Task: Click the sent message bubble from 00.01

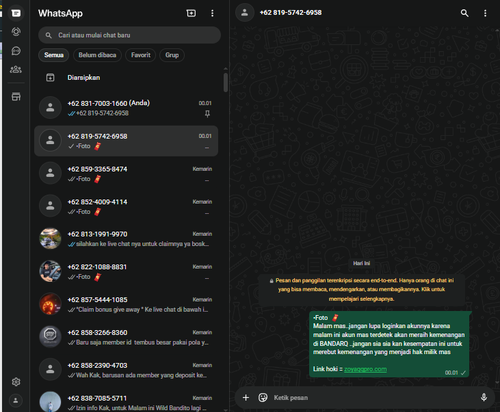Action: [389, 344]
